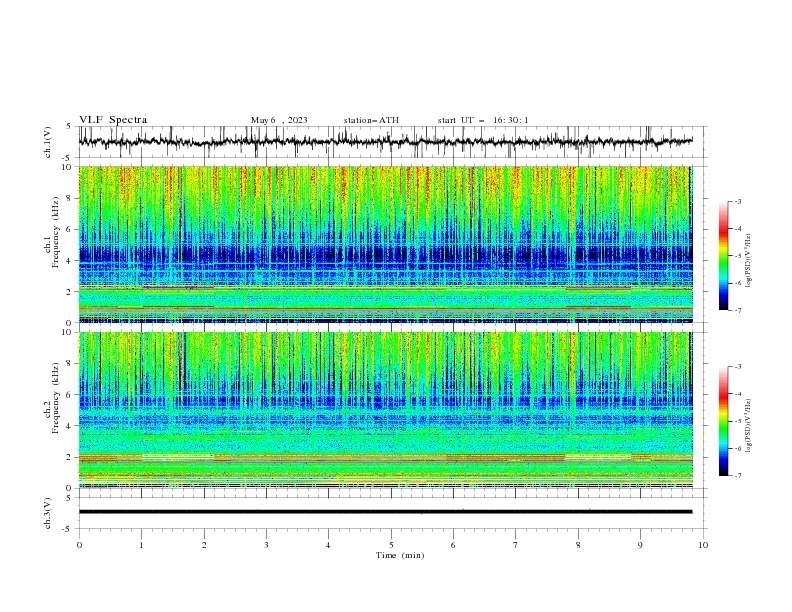Screen dimensions: 792x612
Task: Click the "4" kHz tick on ch.1 frequency axis
Action: coord(70,261)
